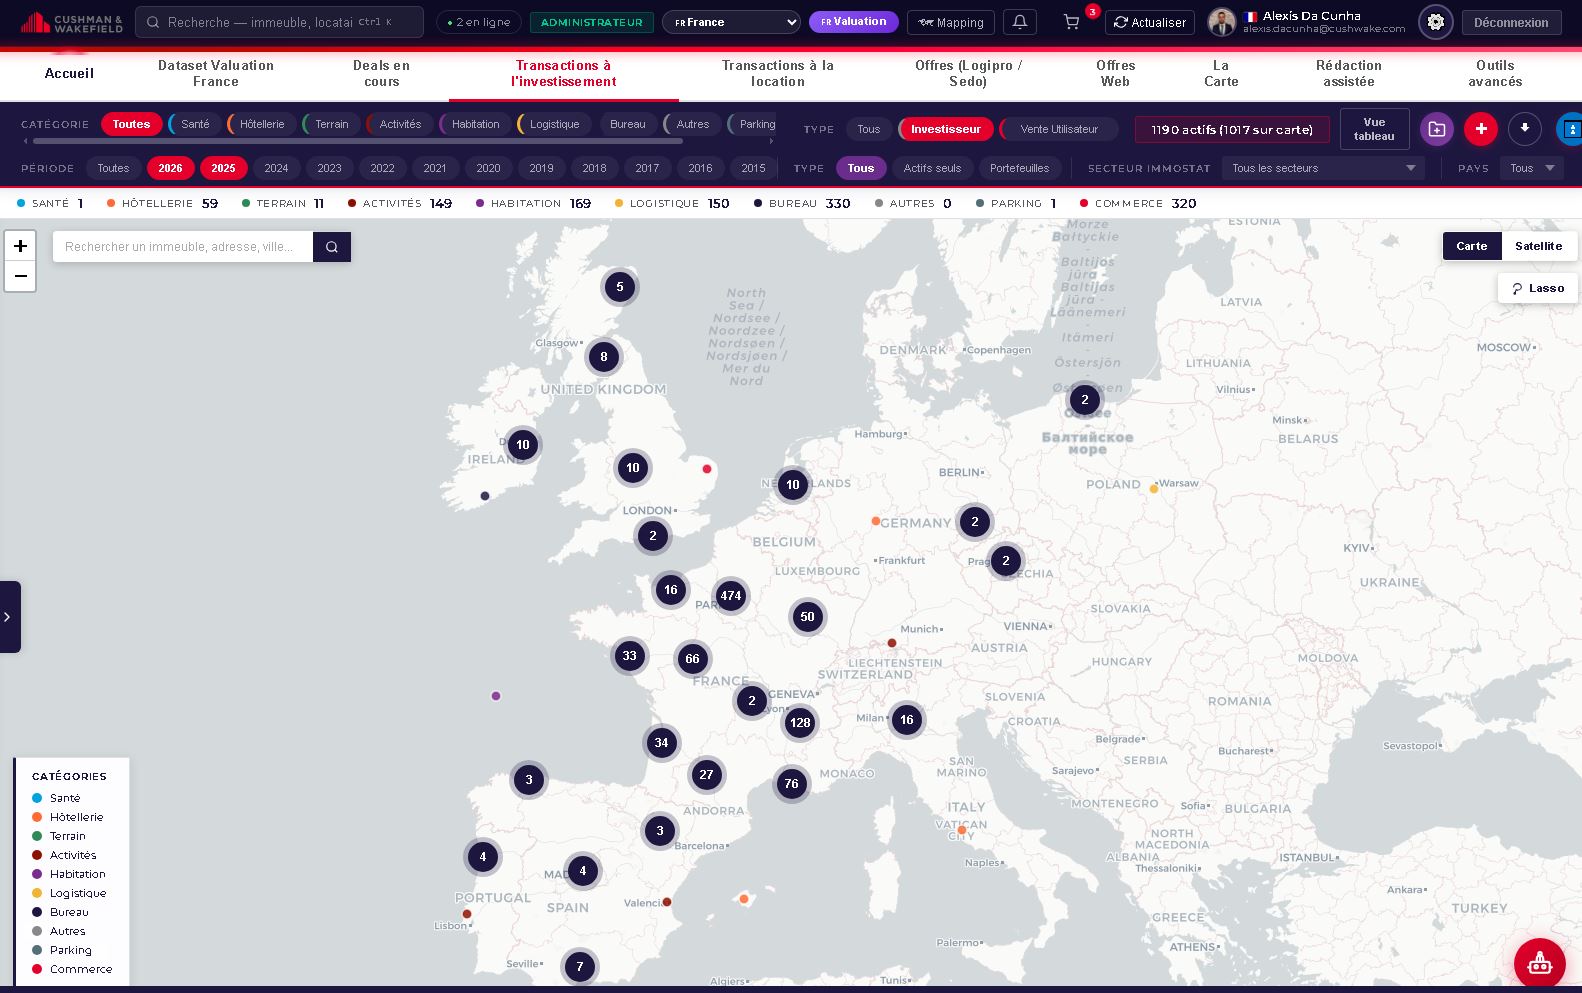The height and width of the screenshot is (993, 1582).
Task: Click the 5 cluster in northern Scotland
Action: (x=620, y=287)
